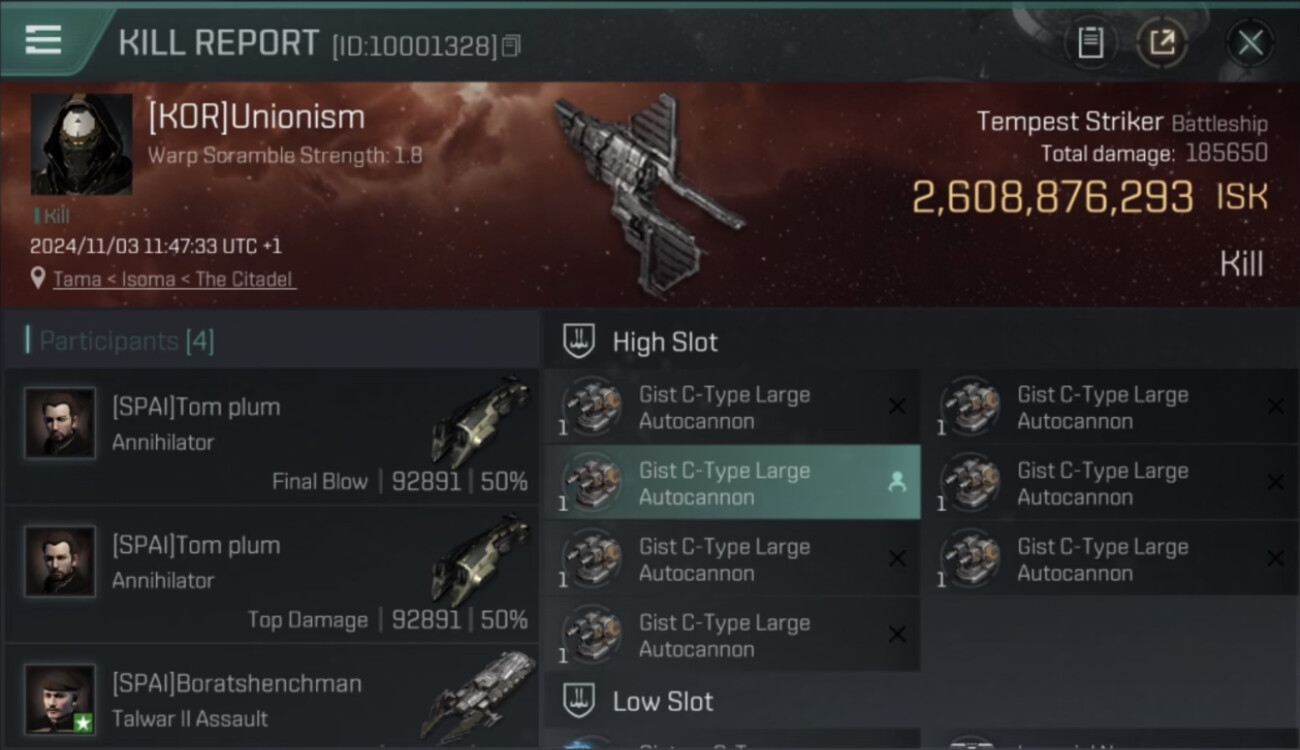
Task: View the [KOR]Unionism pilot portrait
Action: tap(82, 144)
